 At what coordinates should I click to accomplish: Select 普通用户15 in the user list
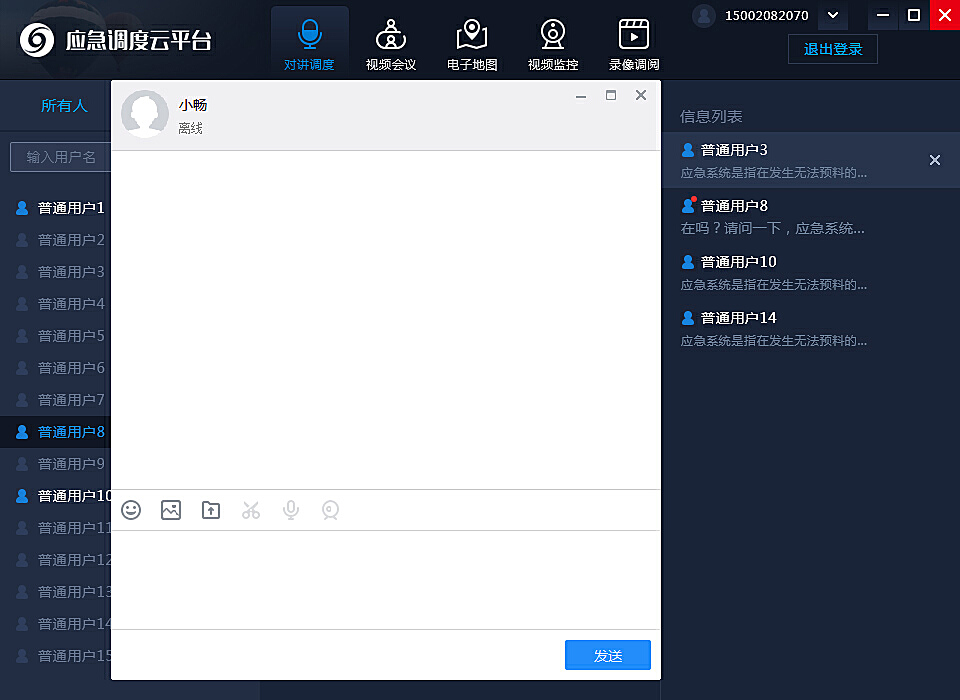click(56, 655)
